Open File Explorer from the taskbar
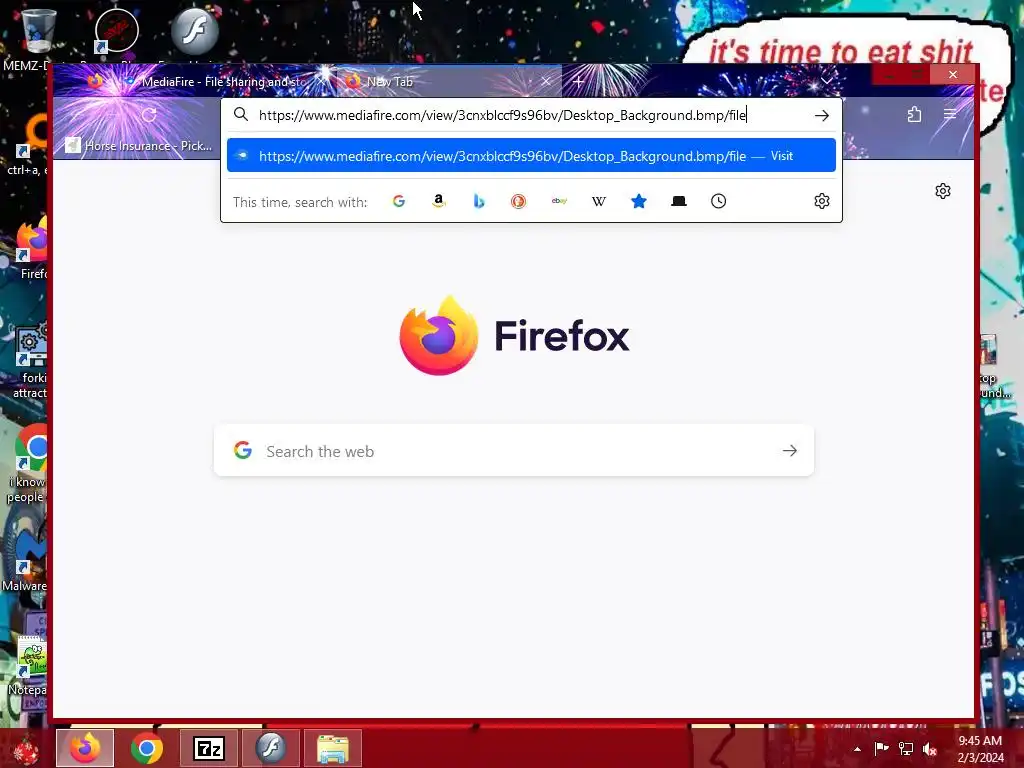The width and height of the screenshot is (1024, 768). pos(332,748)
